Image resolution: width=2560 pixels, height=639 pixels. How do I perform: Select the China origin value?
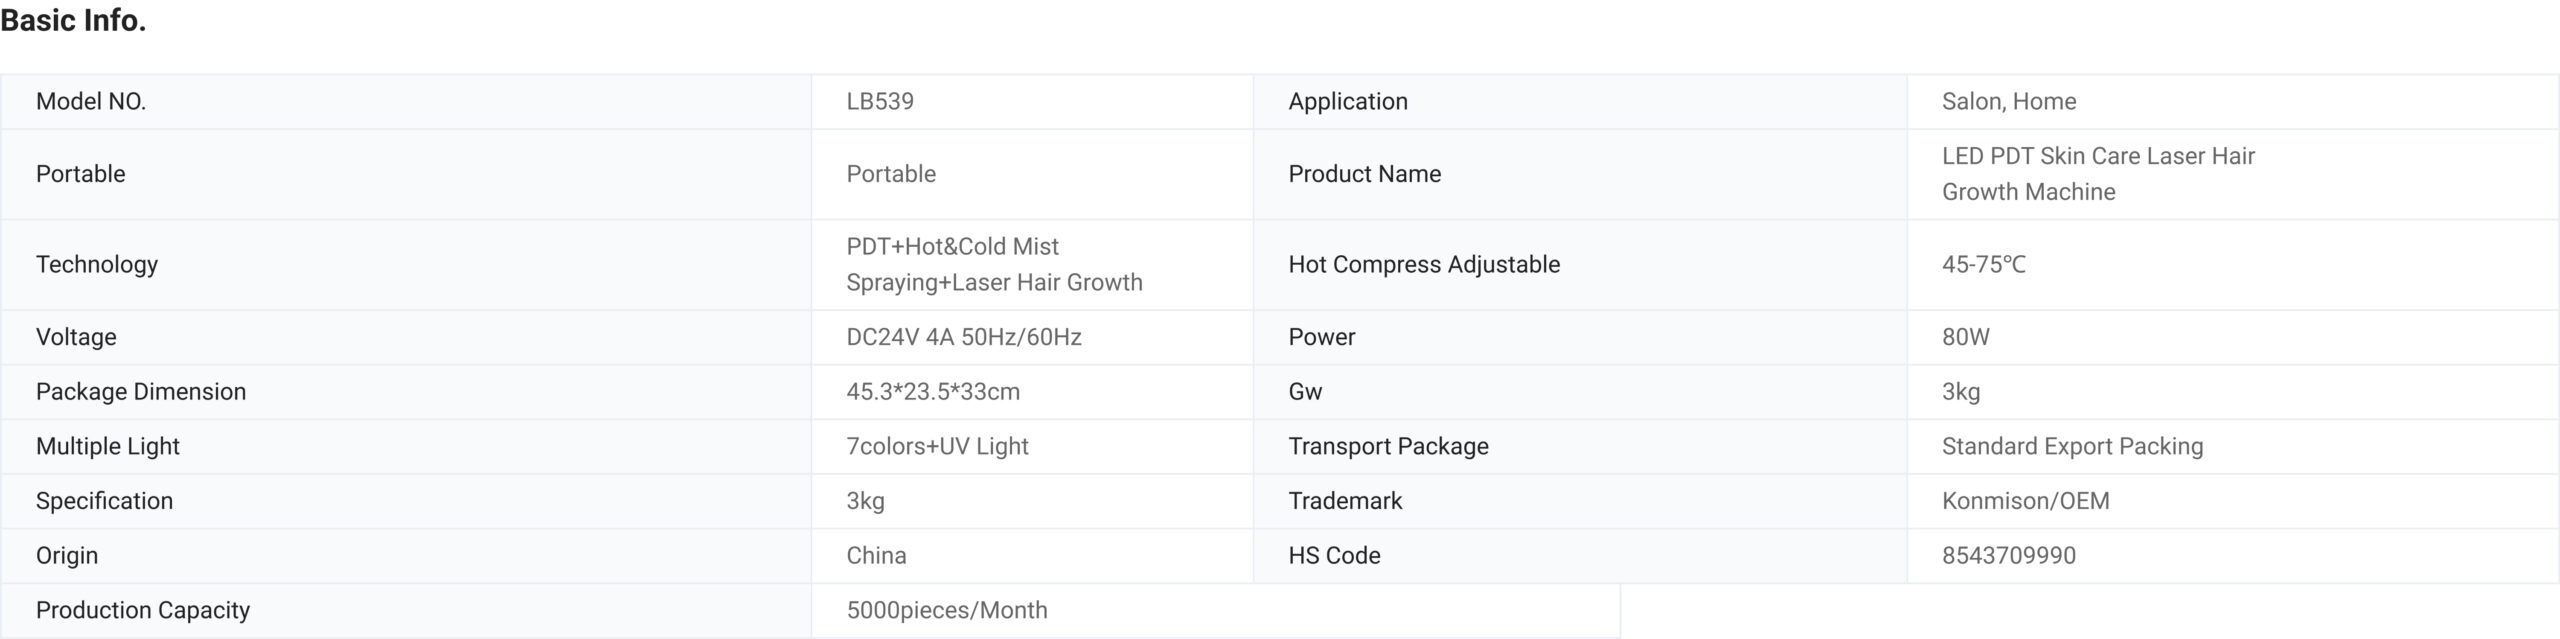(x=876, y=555)
